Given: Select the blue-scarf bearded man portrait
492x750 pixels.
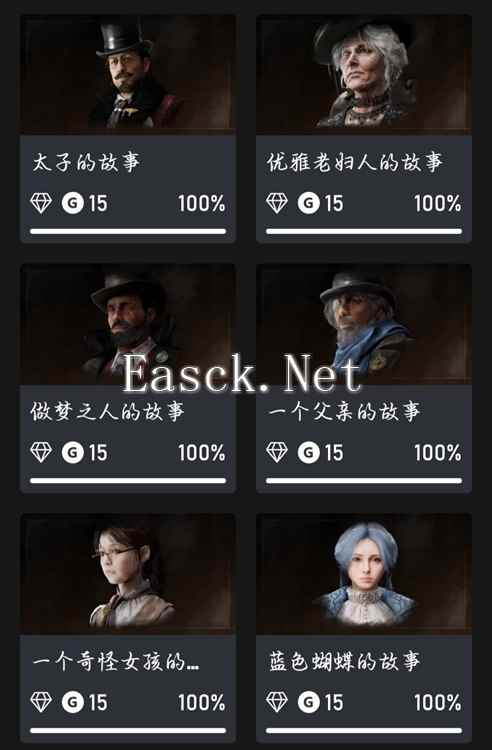Looking at the screenshot, I should [364, 324].
